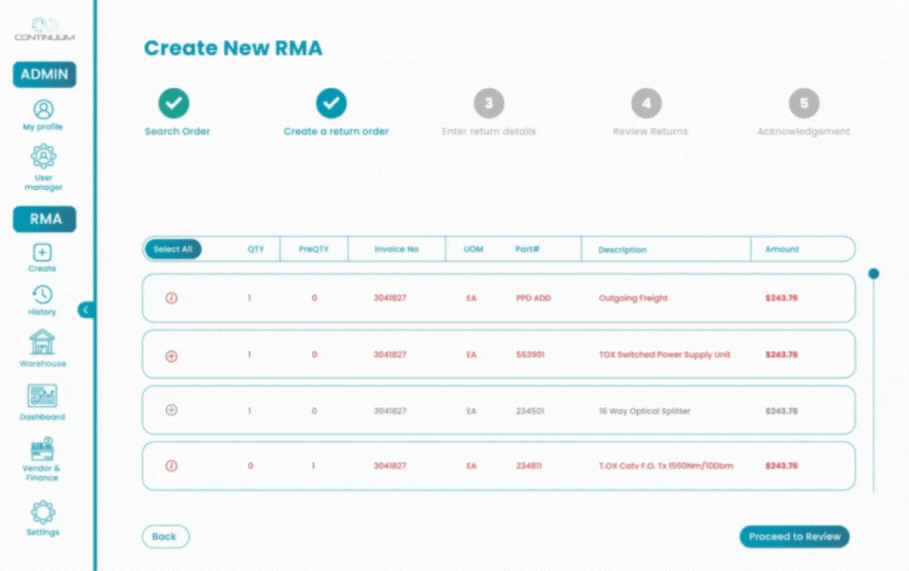Click part number PPD ADD
The height and width of the screenshot is (571, 909).
(533, 298)
